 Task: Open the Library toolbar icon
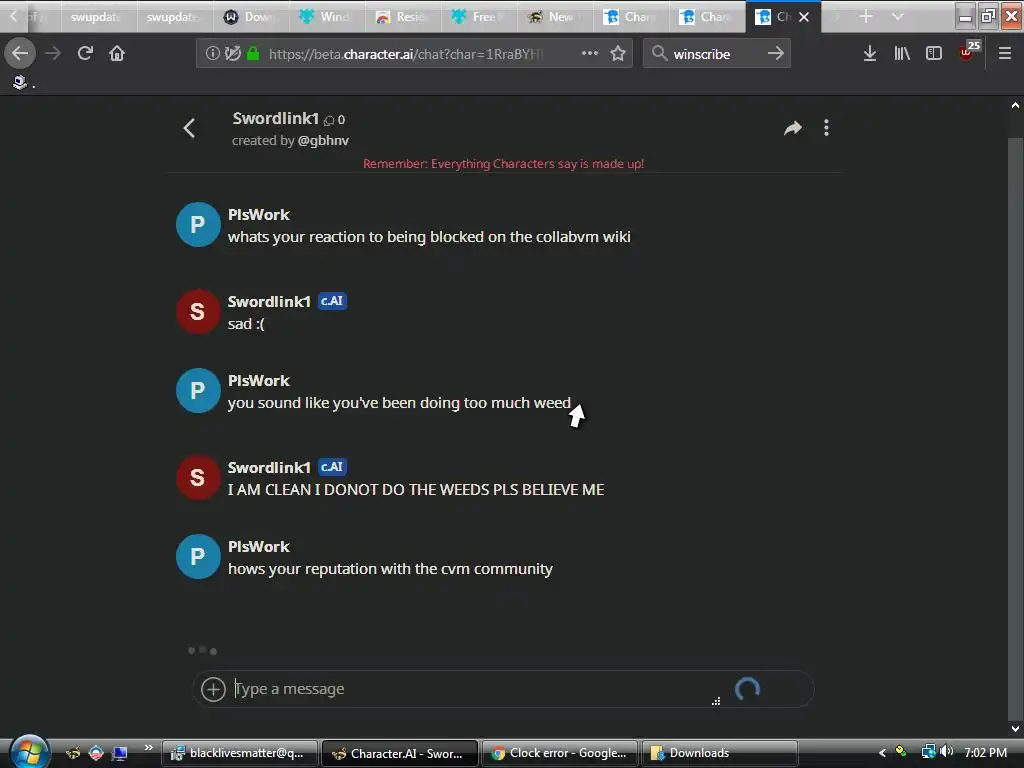click(x=902, y=54)
